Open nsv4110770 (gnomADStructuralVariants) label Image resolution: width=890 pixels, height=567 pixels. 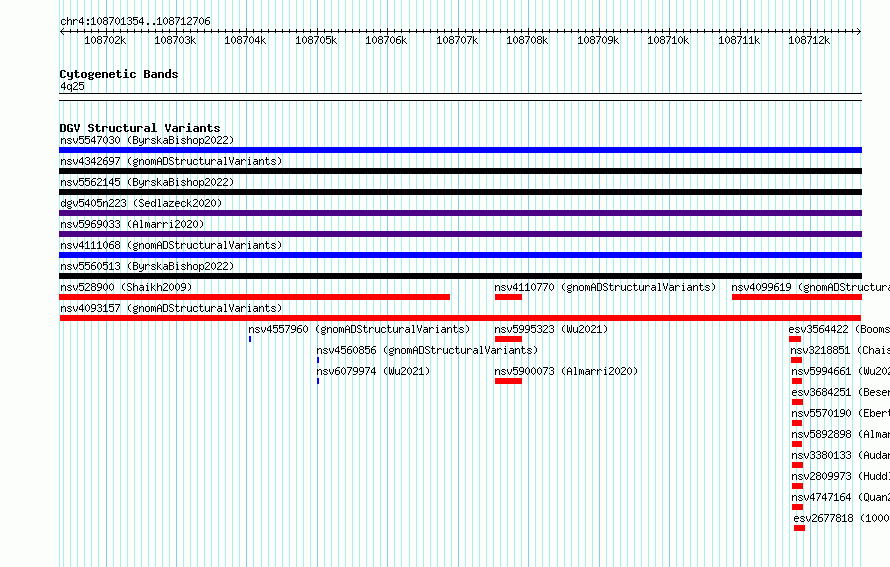tap(605, 287)
